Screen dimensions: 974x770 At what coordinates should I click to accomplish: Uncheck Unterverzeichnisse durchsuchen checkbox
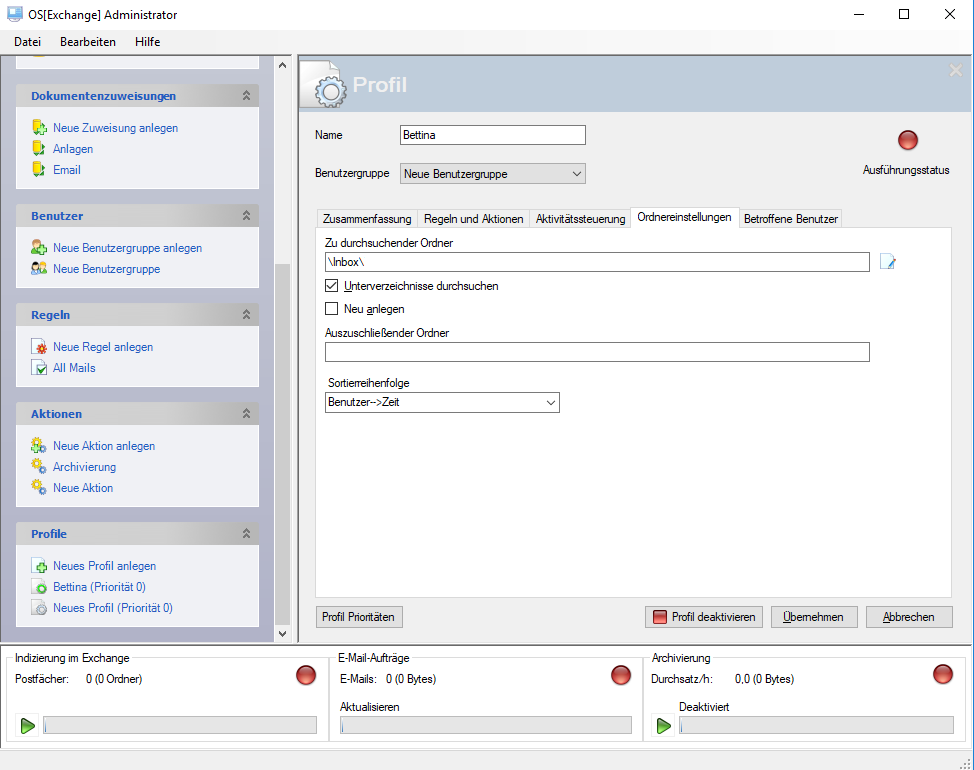tap(332, 286)
